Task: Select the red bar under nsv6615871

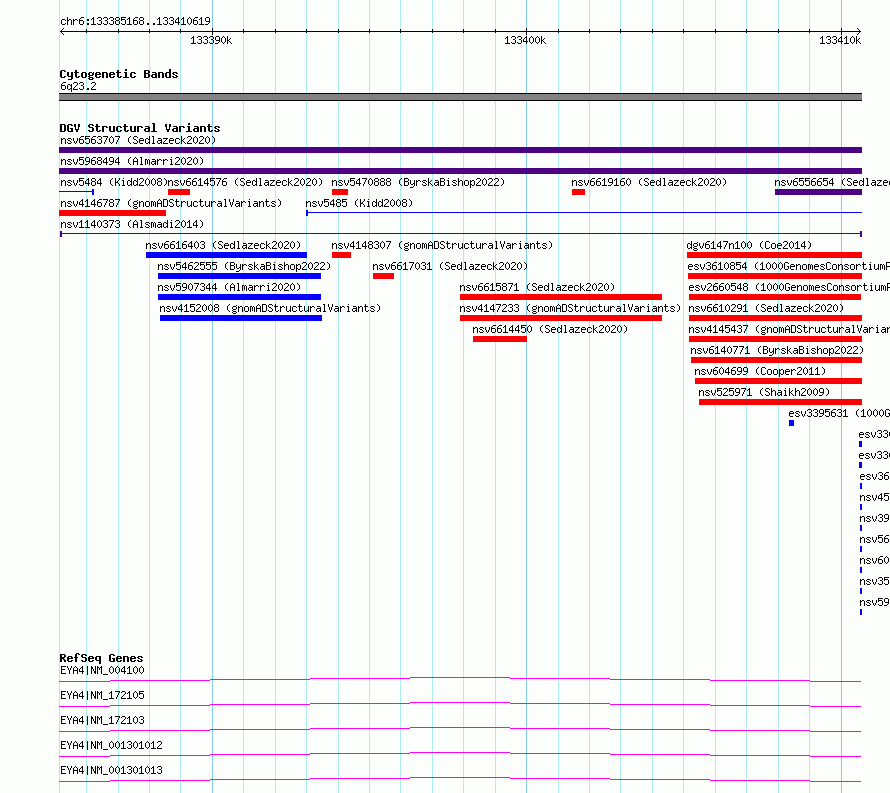Action: (561, 297)
